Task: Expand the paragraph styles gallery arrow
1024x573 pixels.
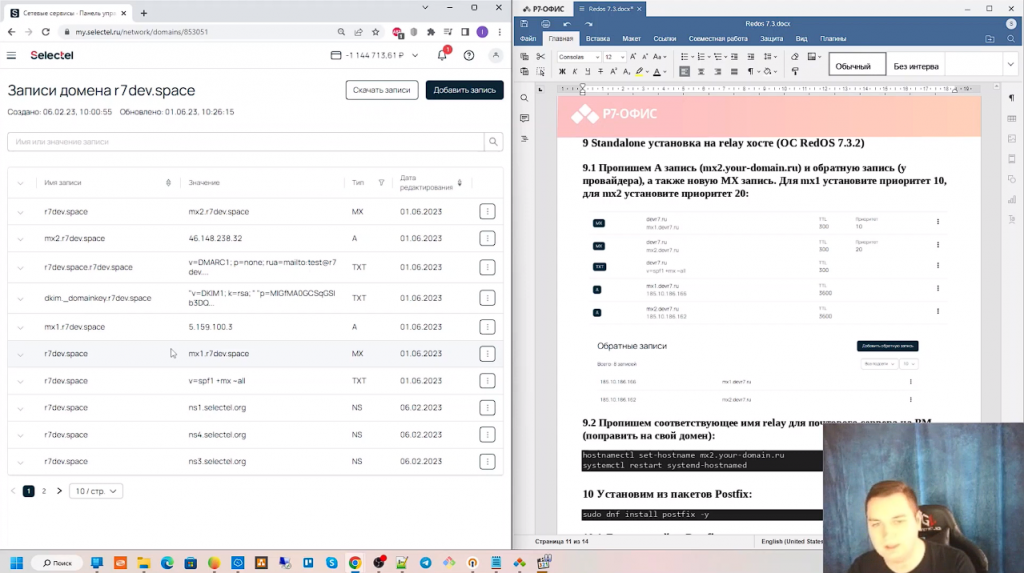Action: (1010, 65)
